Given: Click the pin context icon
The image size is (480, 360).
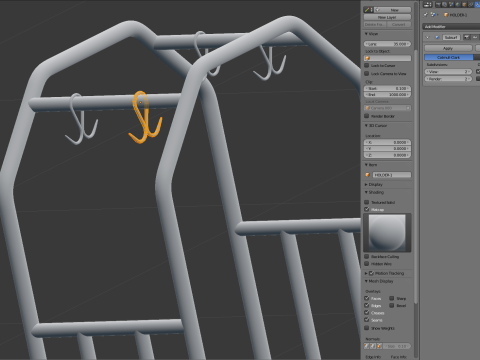Looking at the screenshot, I should coord(426,15).
